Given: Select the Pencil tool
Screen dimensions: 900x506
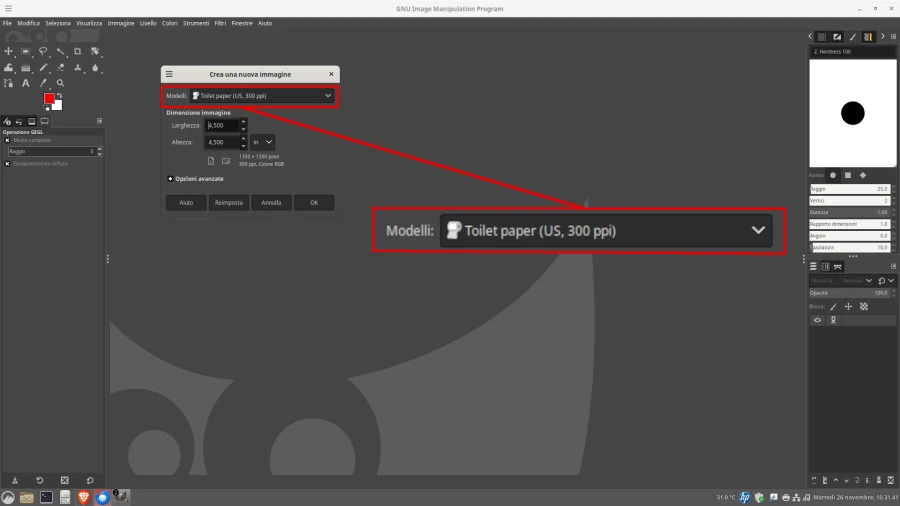Looking at the screenshot, I should point(43,68).
